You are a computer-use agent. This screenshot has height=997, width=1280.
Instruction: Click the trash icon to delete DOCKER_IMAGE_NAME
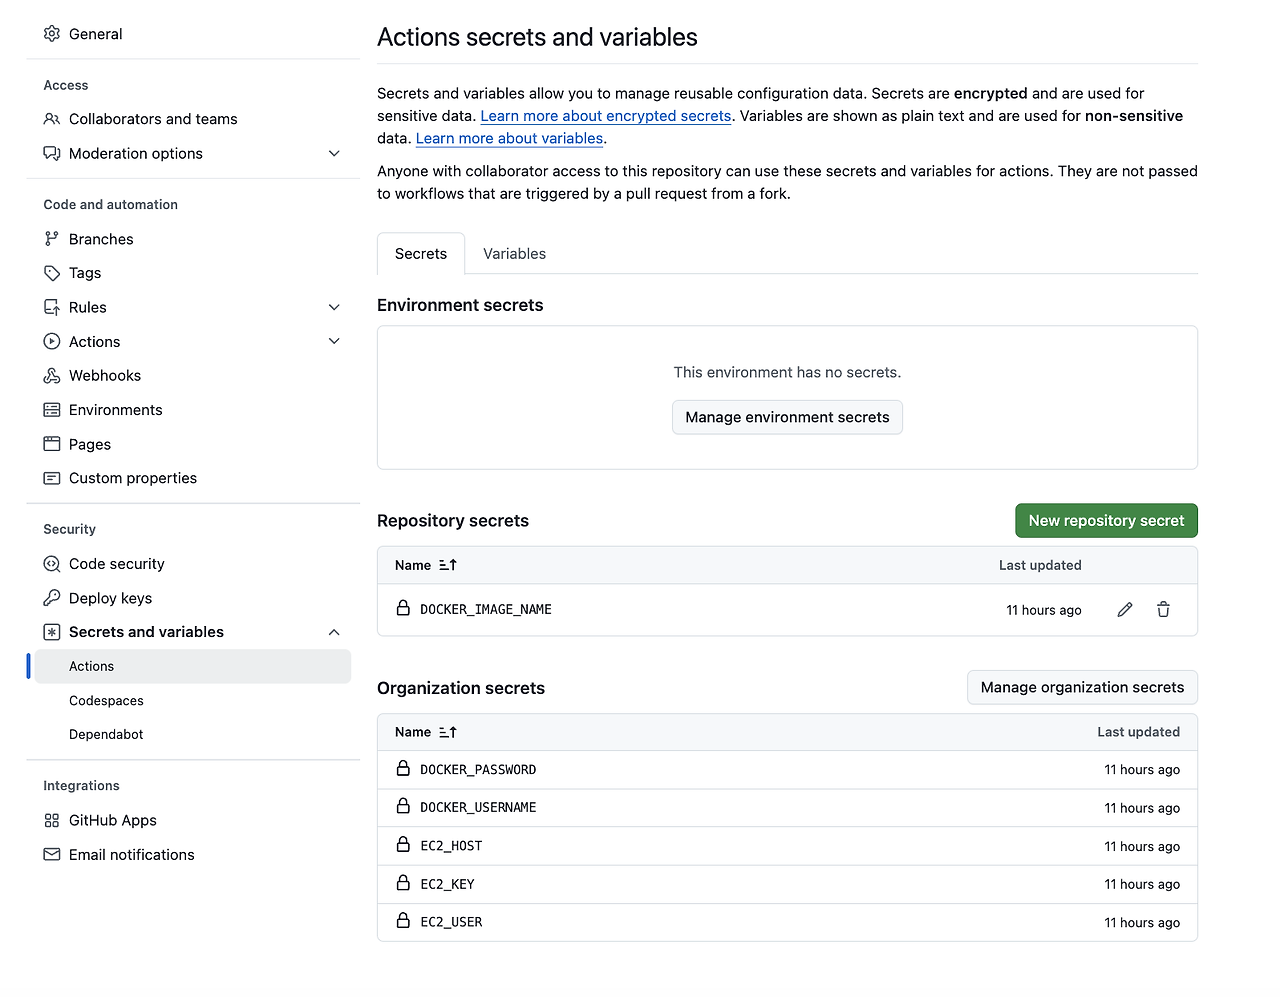[1163, 610]
